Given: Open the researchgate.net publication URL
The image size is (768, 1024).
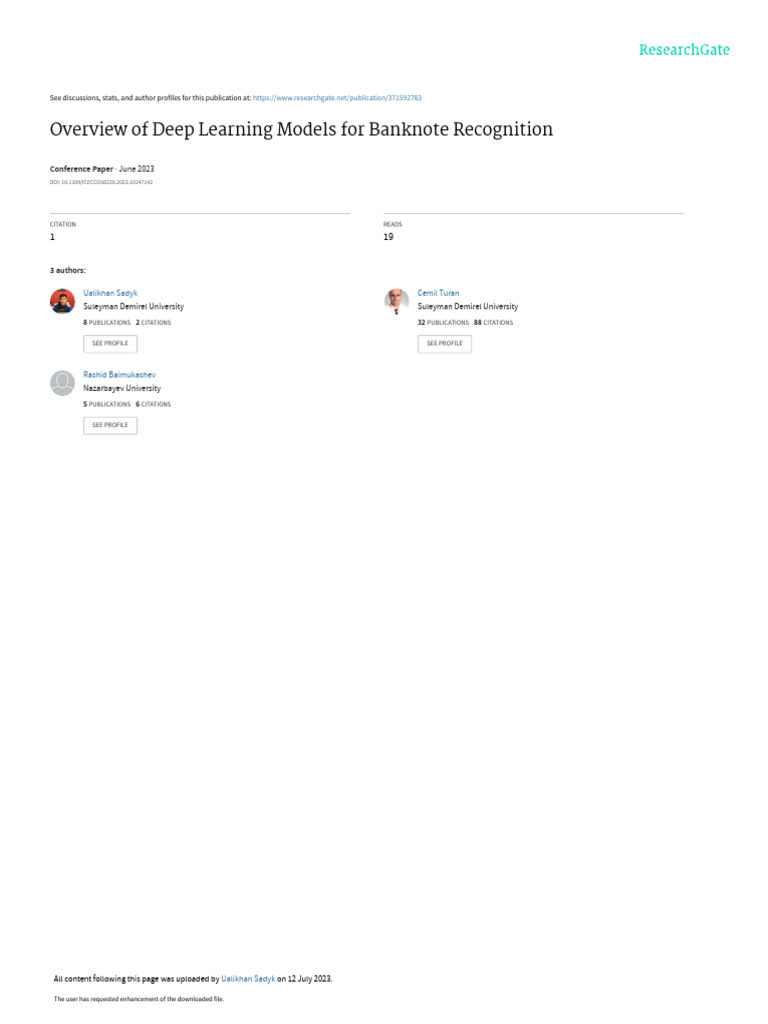Looking at the screenshot, I should pos(337,98).
